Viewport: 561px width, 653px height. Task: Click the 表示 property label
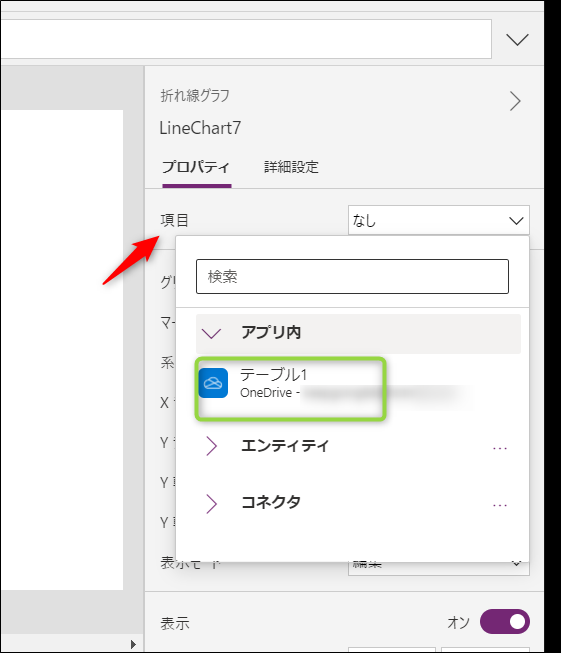click(x=175, y=623)
